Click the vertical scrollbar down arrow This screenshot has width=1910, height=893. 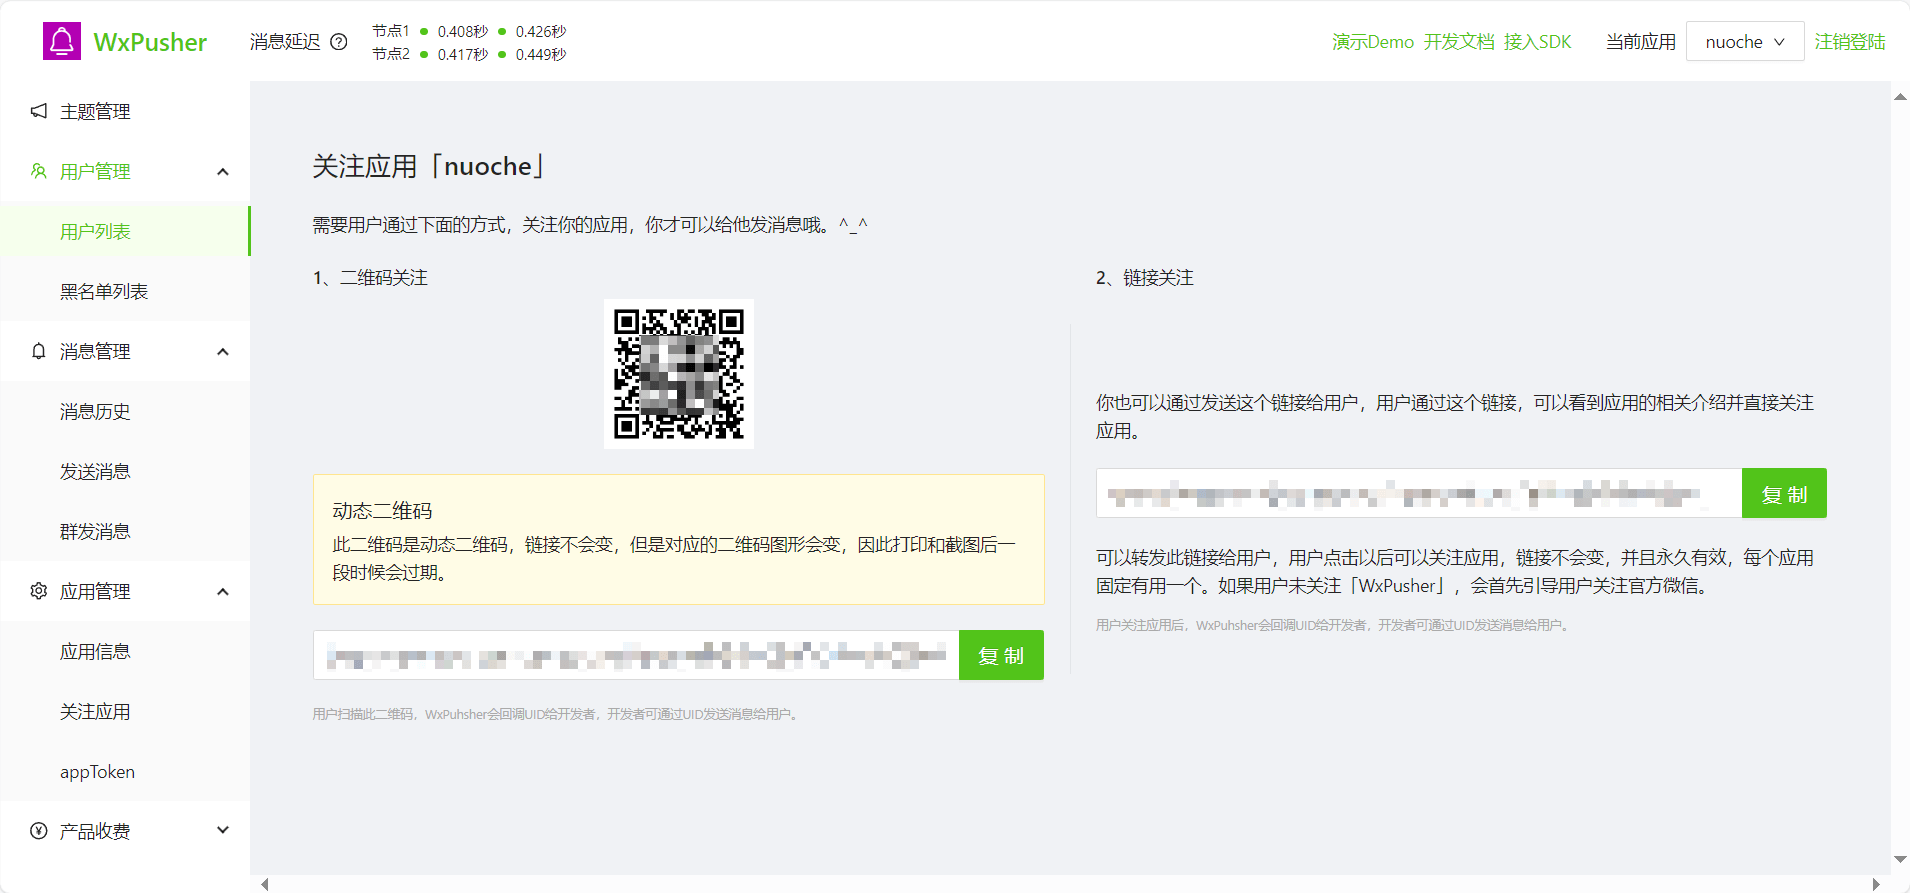point(1900,859)
